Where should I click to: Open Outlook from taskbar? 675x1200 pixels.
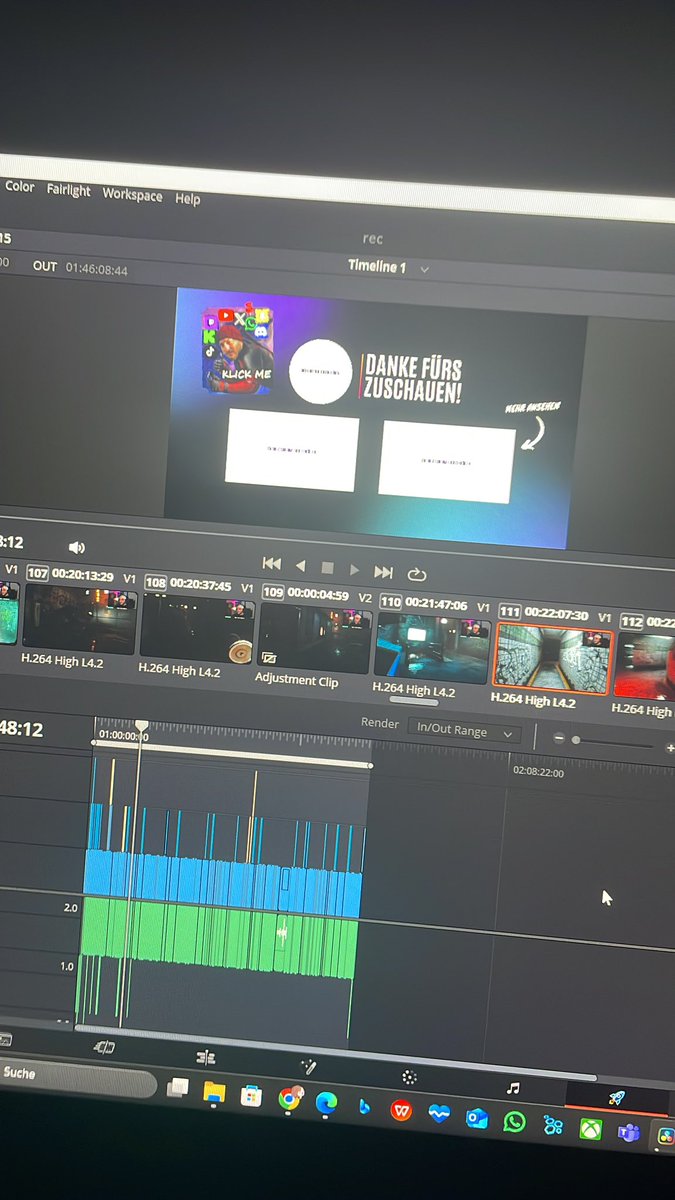pyautogui.click(x=477, y=1118)
